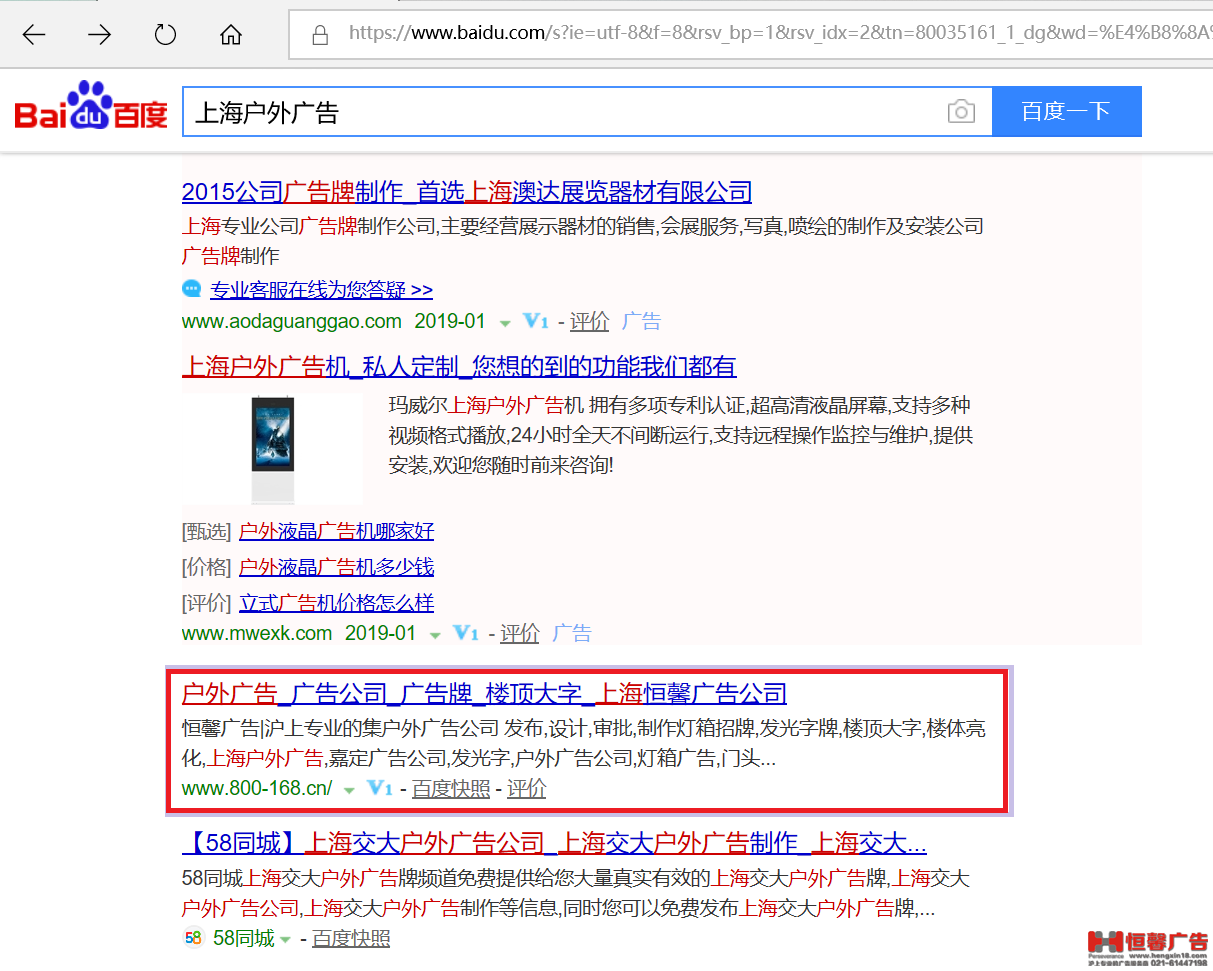Open 专业客服在线为您答疑 link

(x=321, y=290)
